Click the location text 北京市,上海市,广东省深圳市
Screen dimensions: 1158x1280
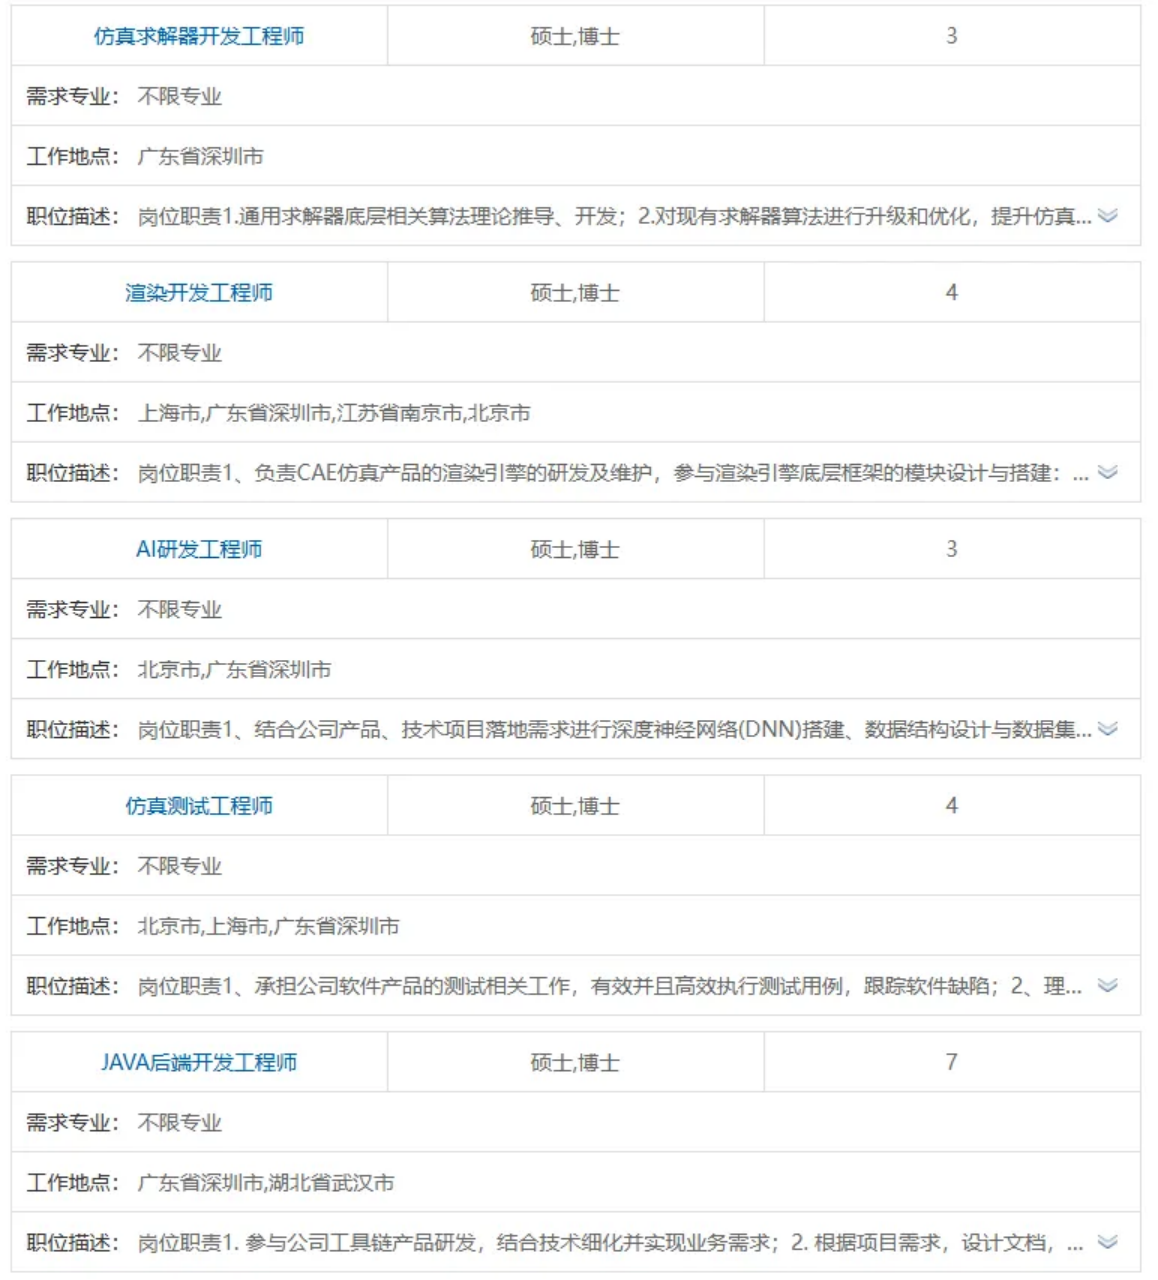click(x=268, y=926)
